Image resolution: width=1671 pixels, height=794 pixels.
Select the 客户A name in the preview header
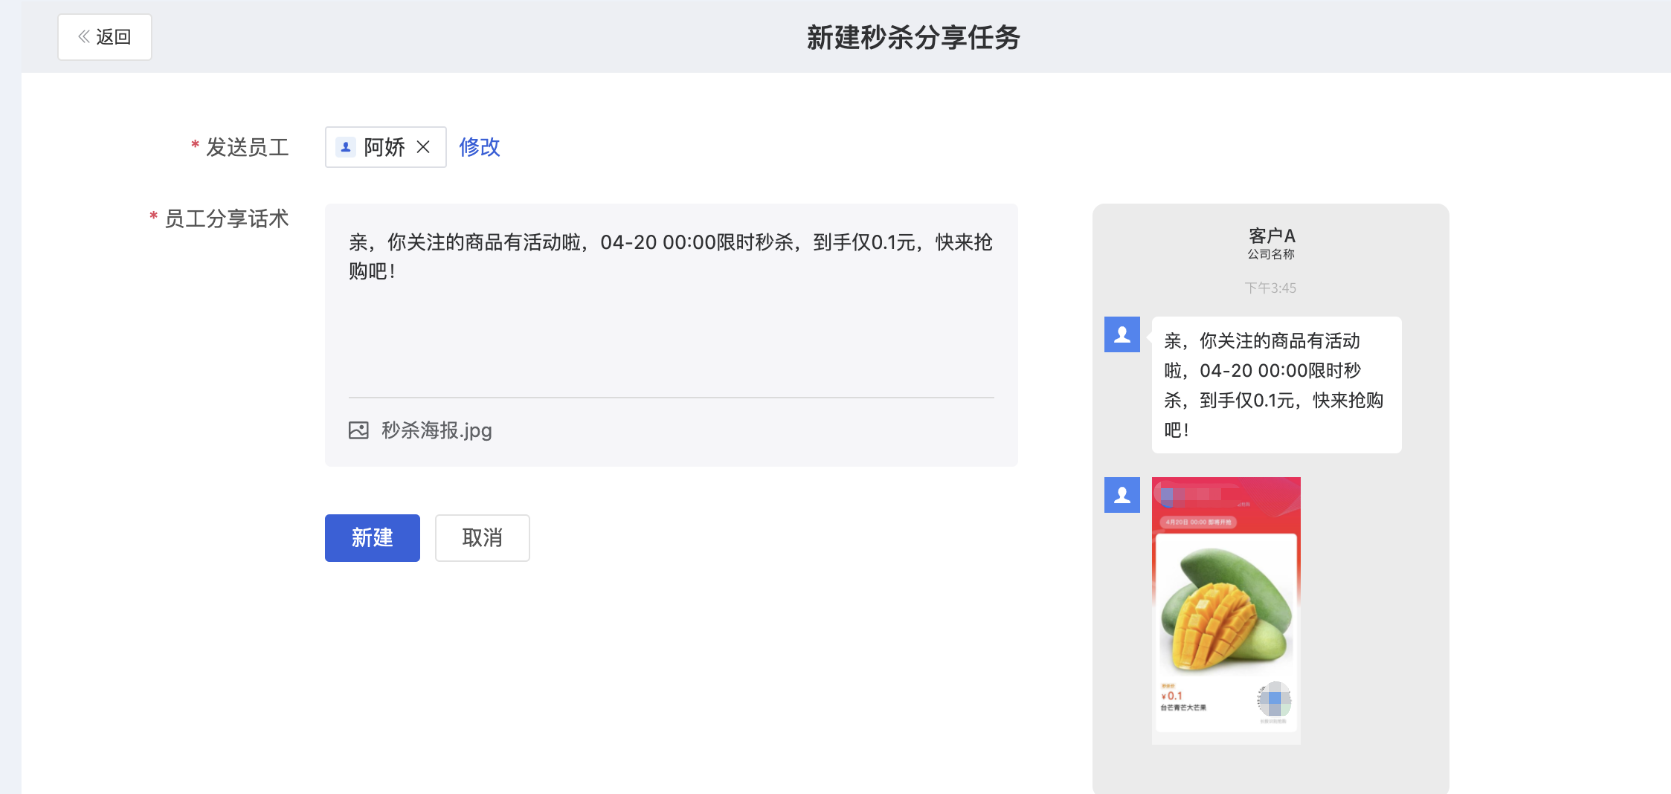coord(1271,236)
